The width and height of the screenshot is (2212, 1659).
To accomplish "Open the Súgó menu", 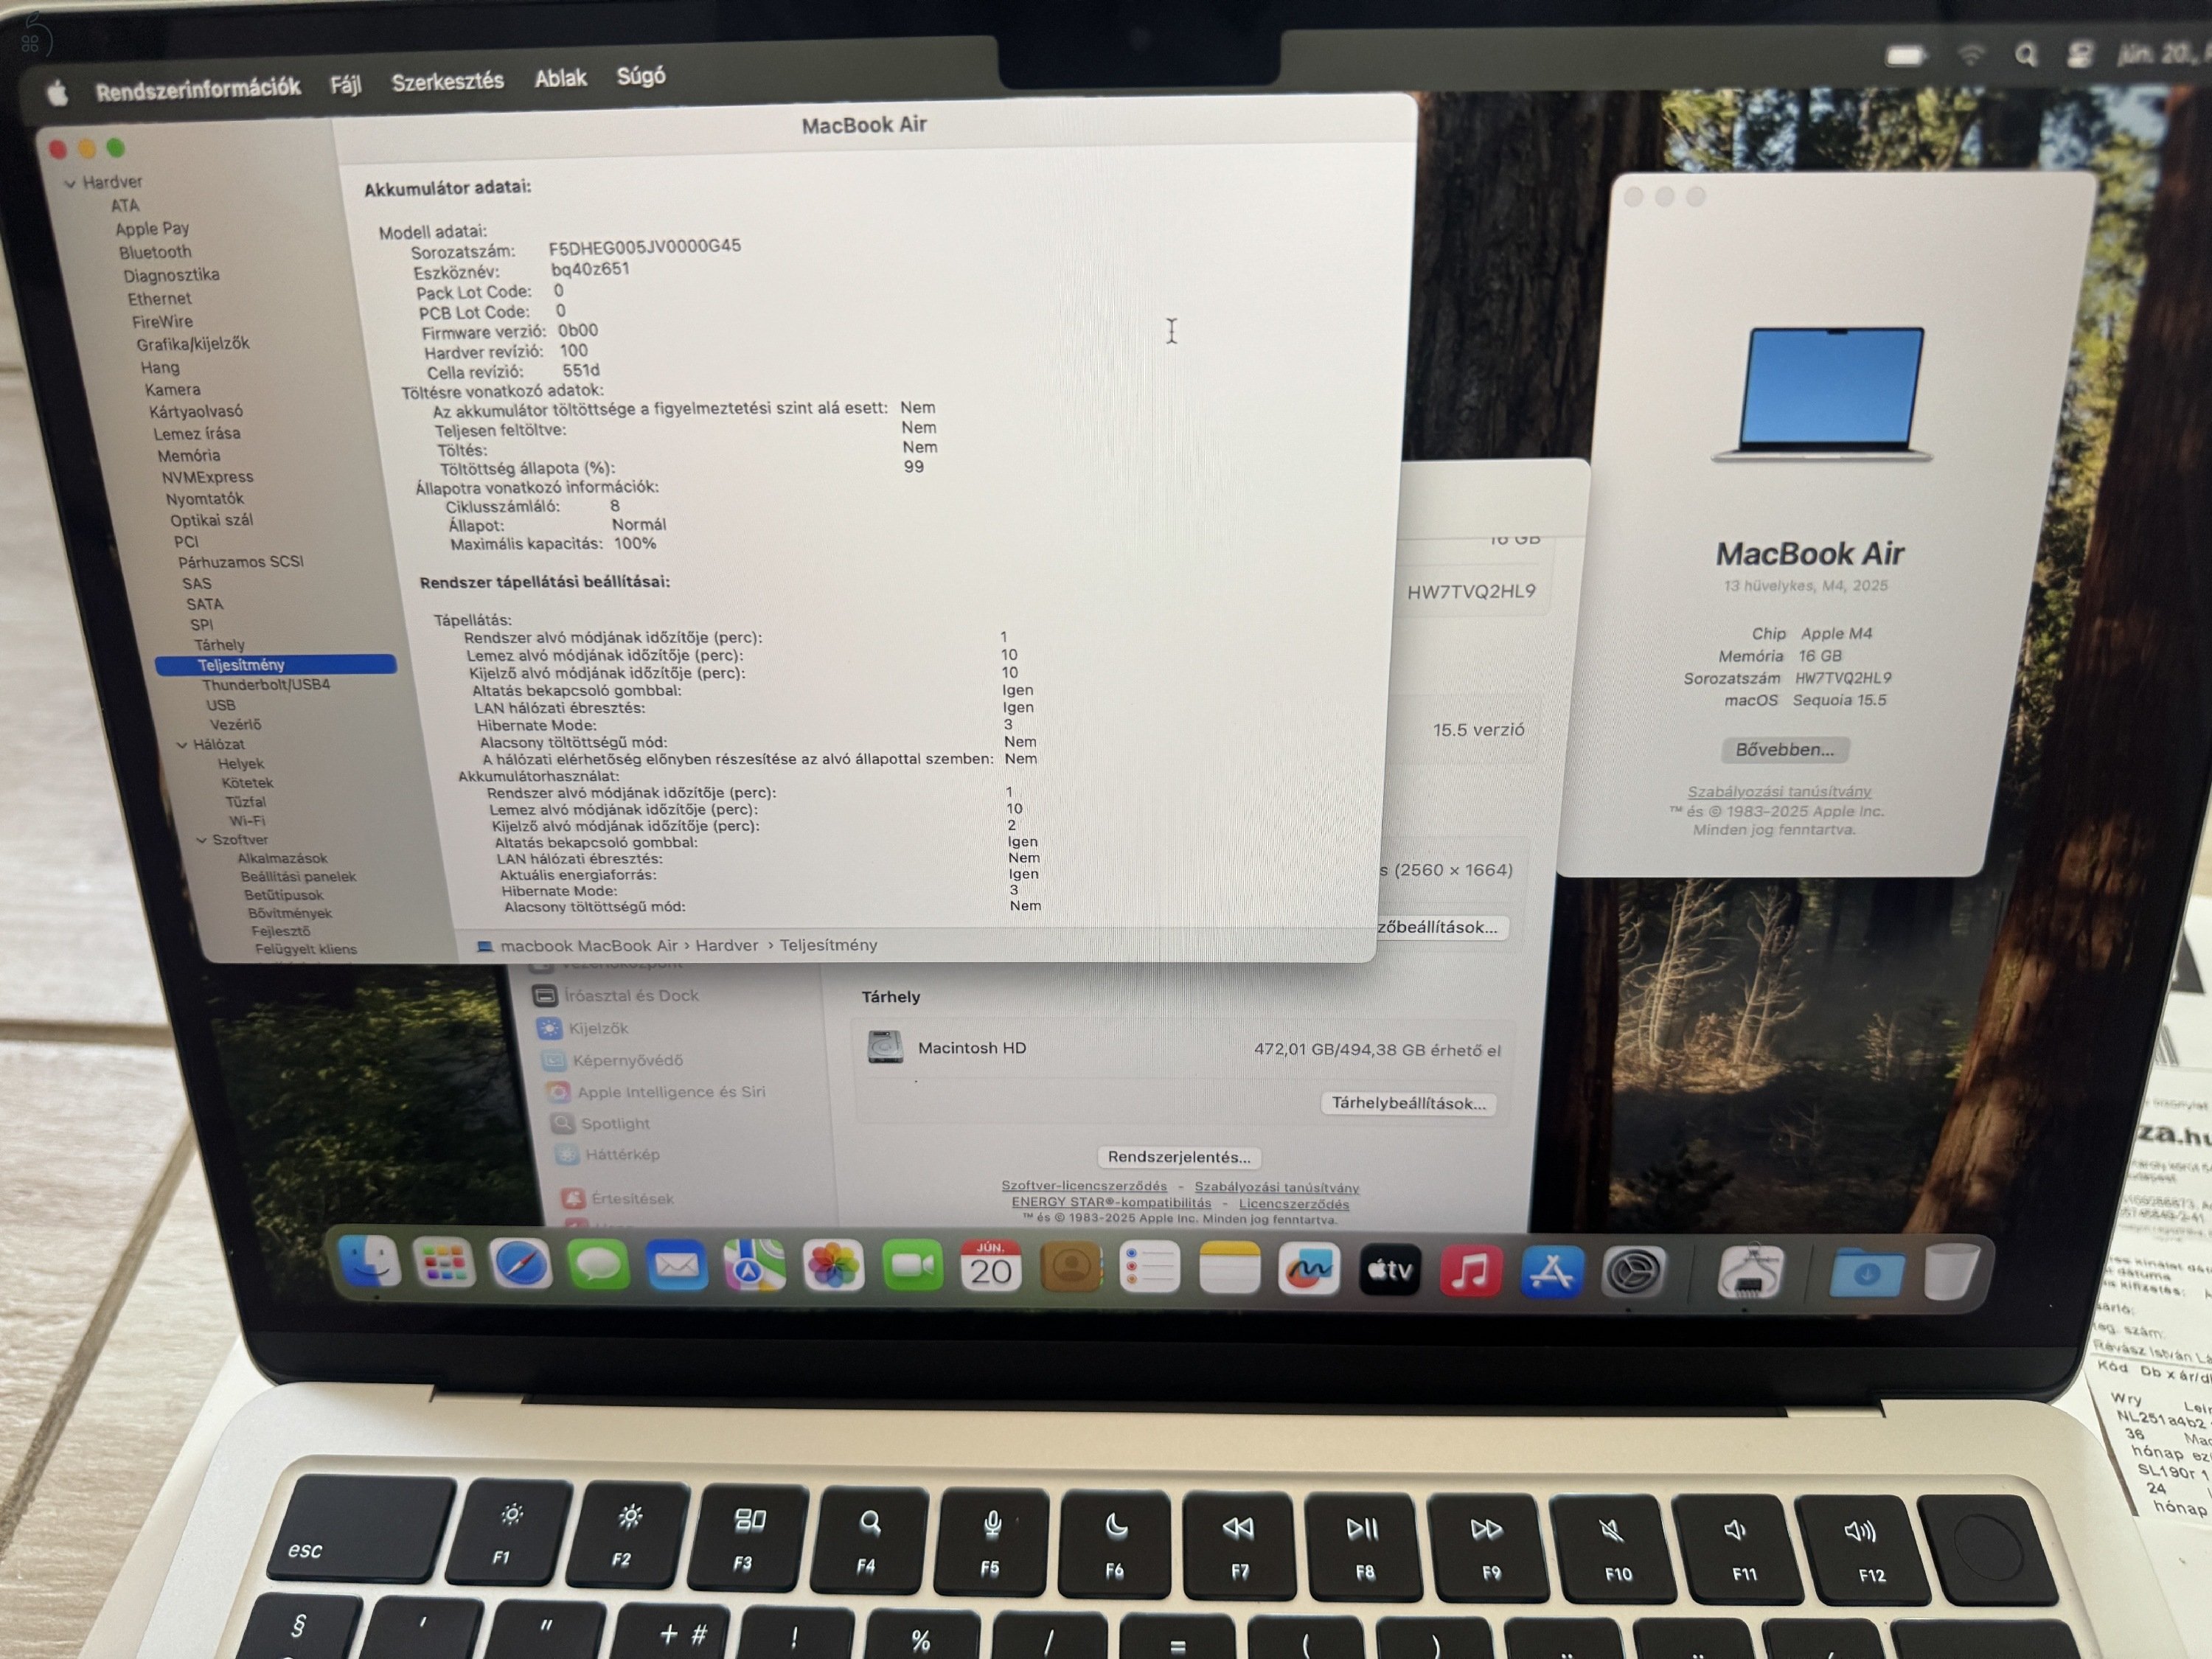I will pos(641,76).
